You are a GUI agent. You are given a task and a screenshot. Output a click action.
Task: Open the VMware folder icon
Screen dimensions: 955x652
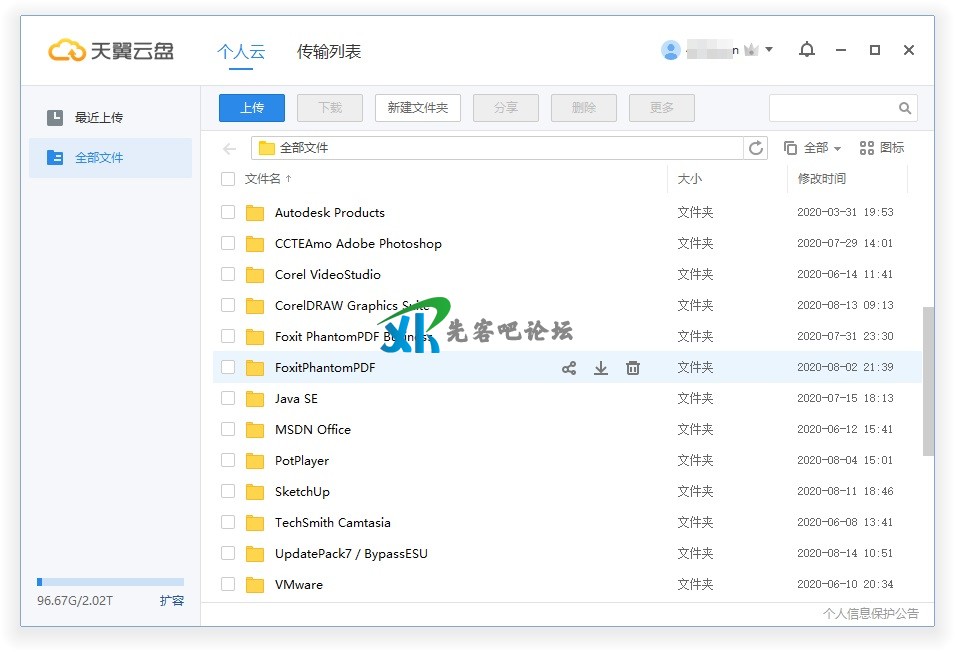pos(255,585)
